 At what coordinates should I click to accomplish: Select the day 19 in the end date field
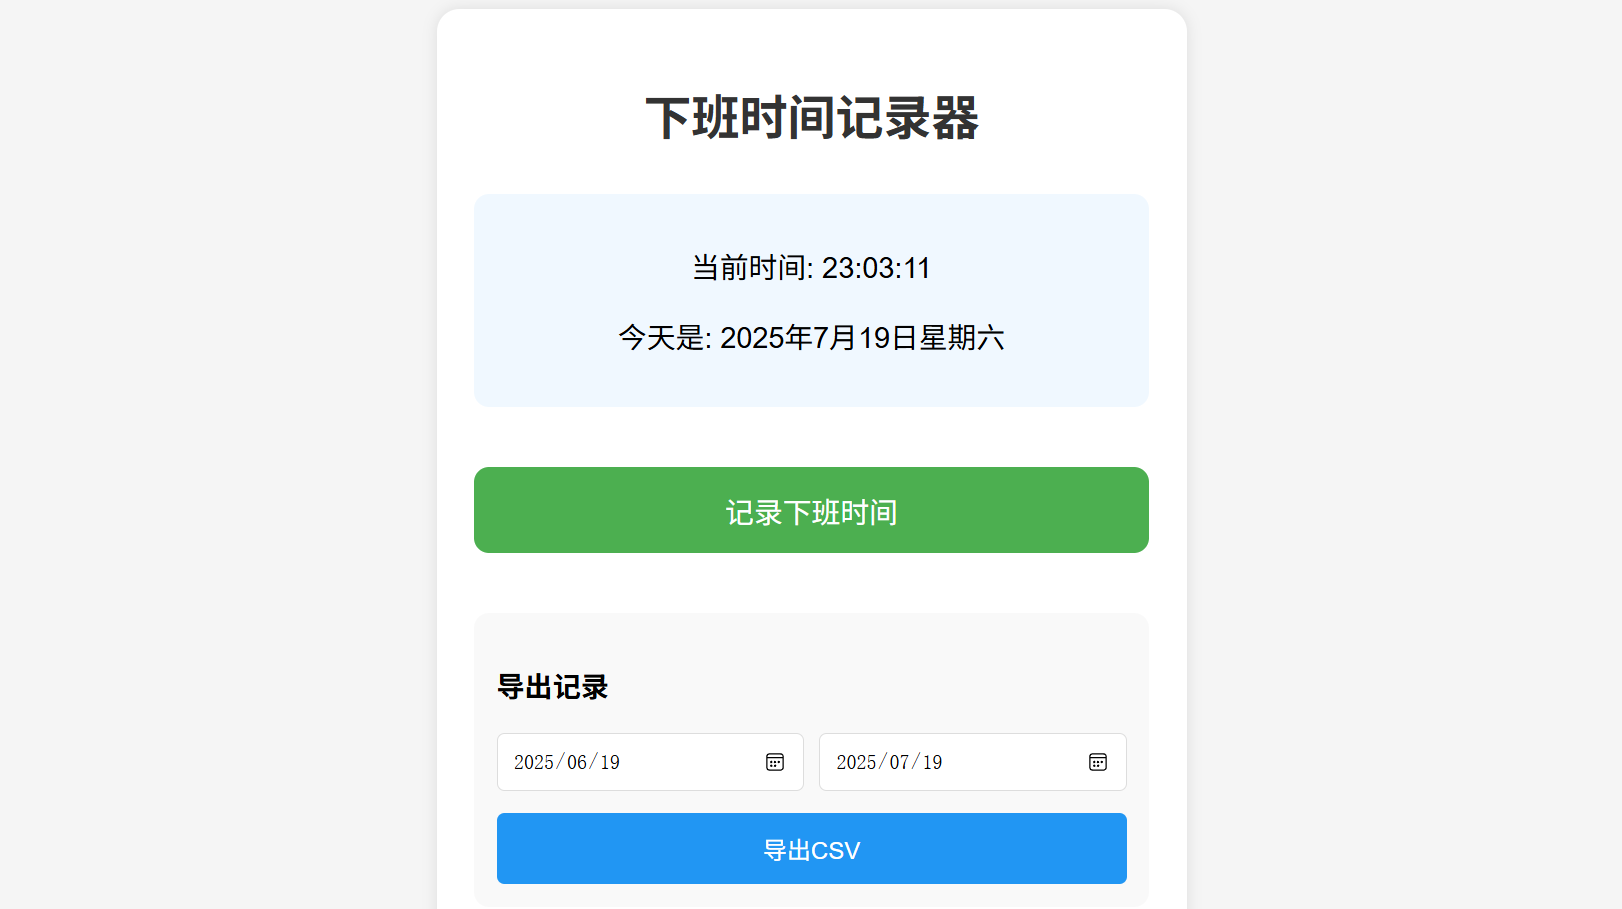click(932, 762)
